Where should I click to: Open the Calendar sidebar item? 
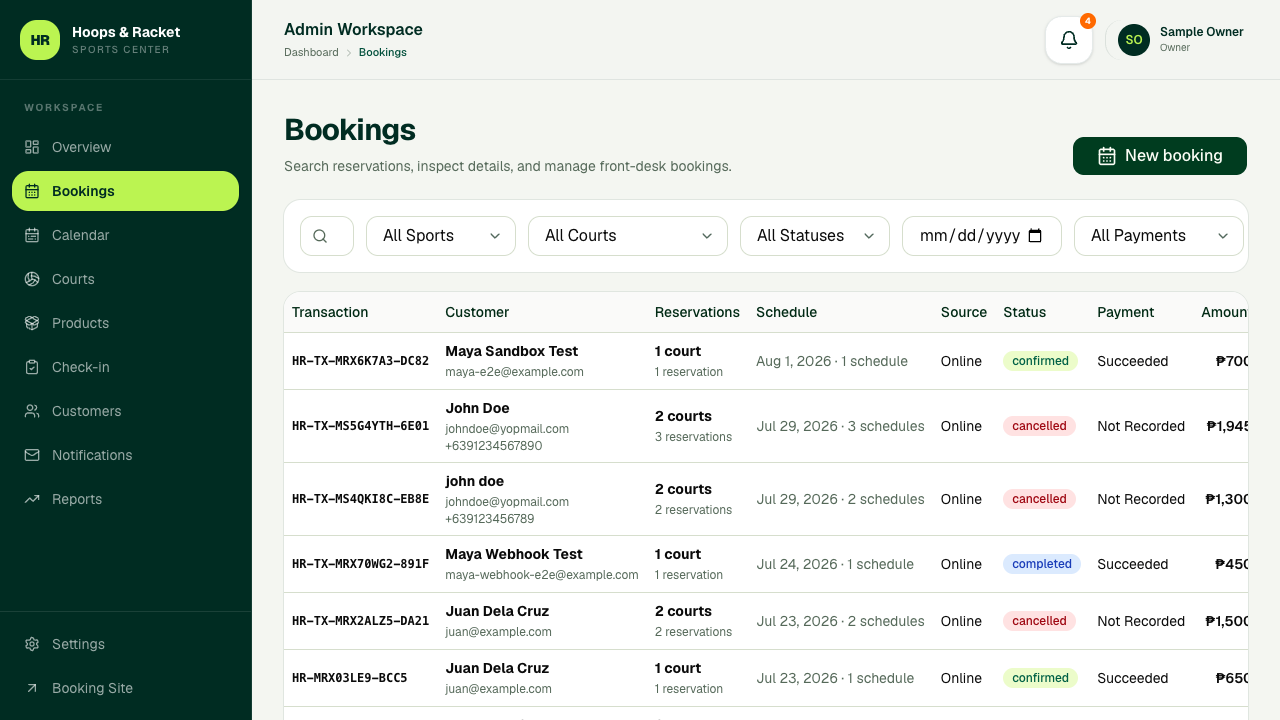click(125, 235)
